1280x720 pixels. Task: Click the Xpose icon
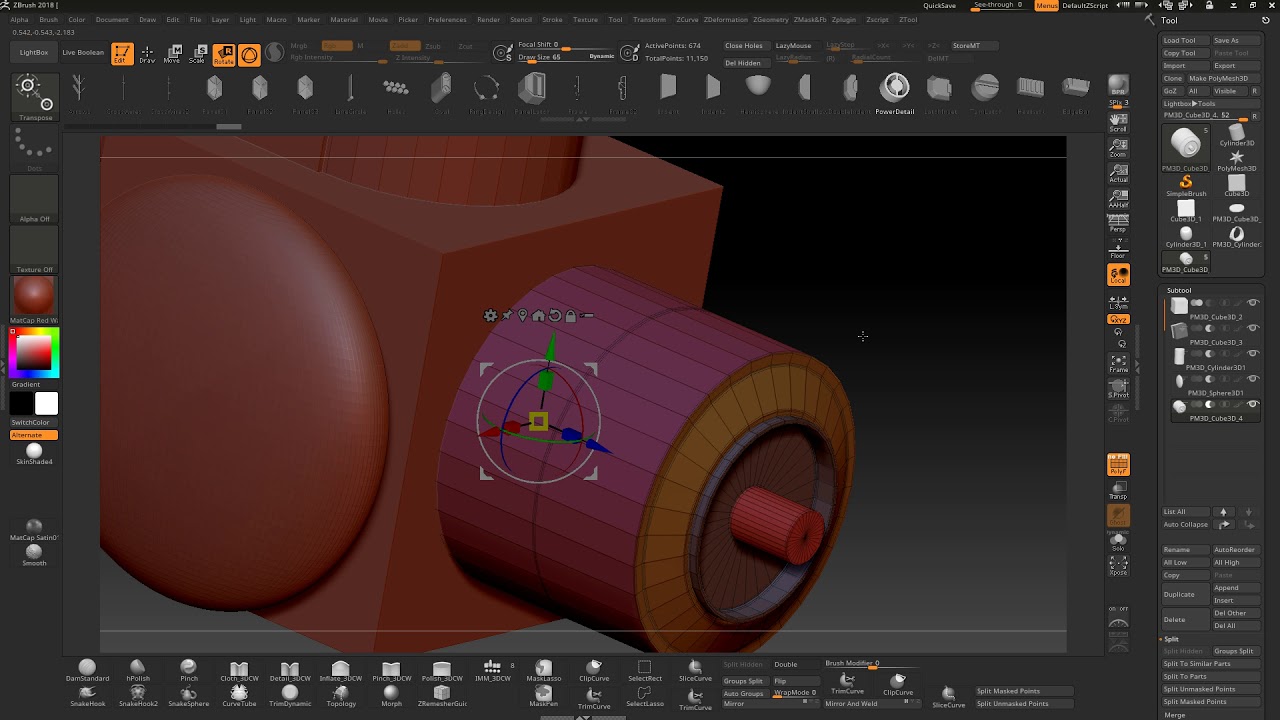pos(1118,566)
